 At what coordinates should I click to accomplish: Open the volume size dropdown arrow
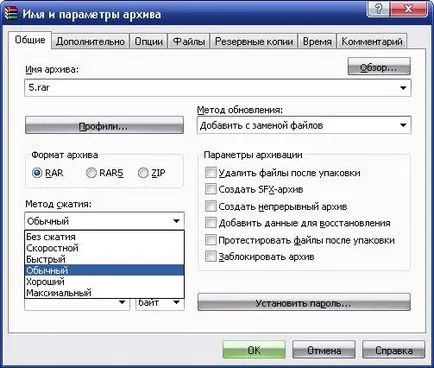pos(122,302)
